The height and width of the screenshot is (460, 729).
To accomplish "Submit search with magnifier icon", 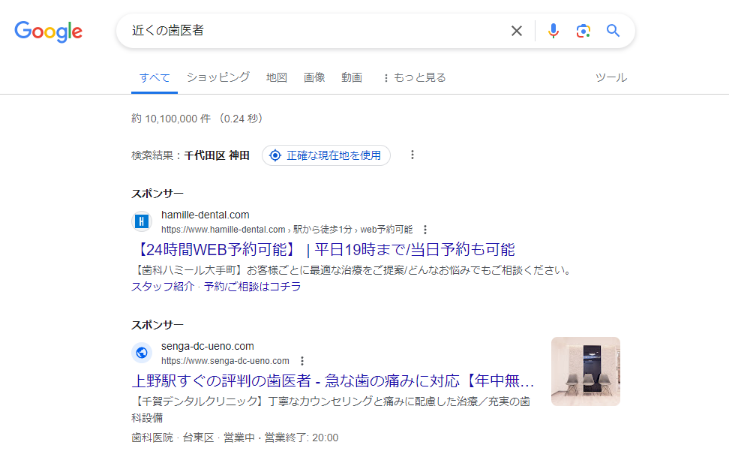I will click(x=613, y=31).
